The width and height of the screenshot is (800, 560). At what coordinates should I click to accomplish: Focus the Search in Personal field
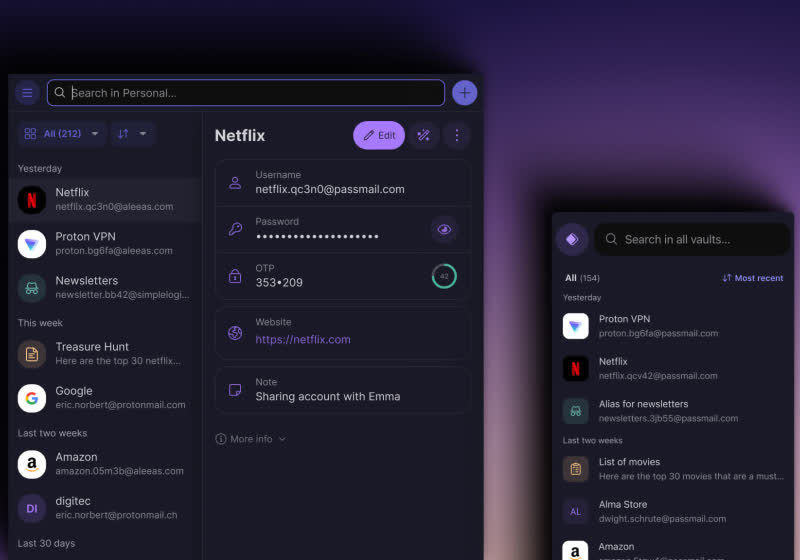(245, 93)
